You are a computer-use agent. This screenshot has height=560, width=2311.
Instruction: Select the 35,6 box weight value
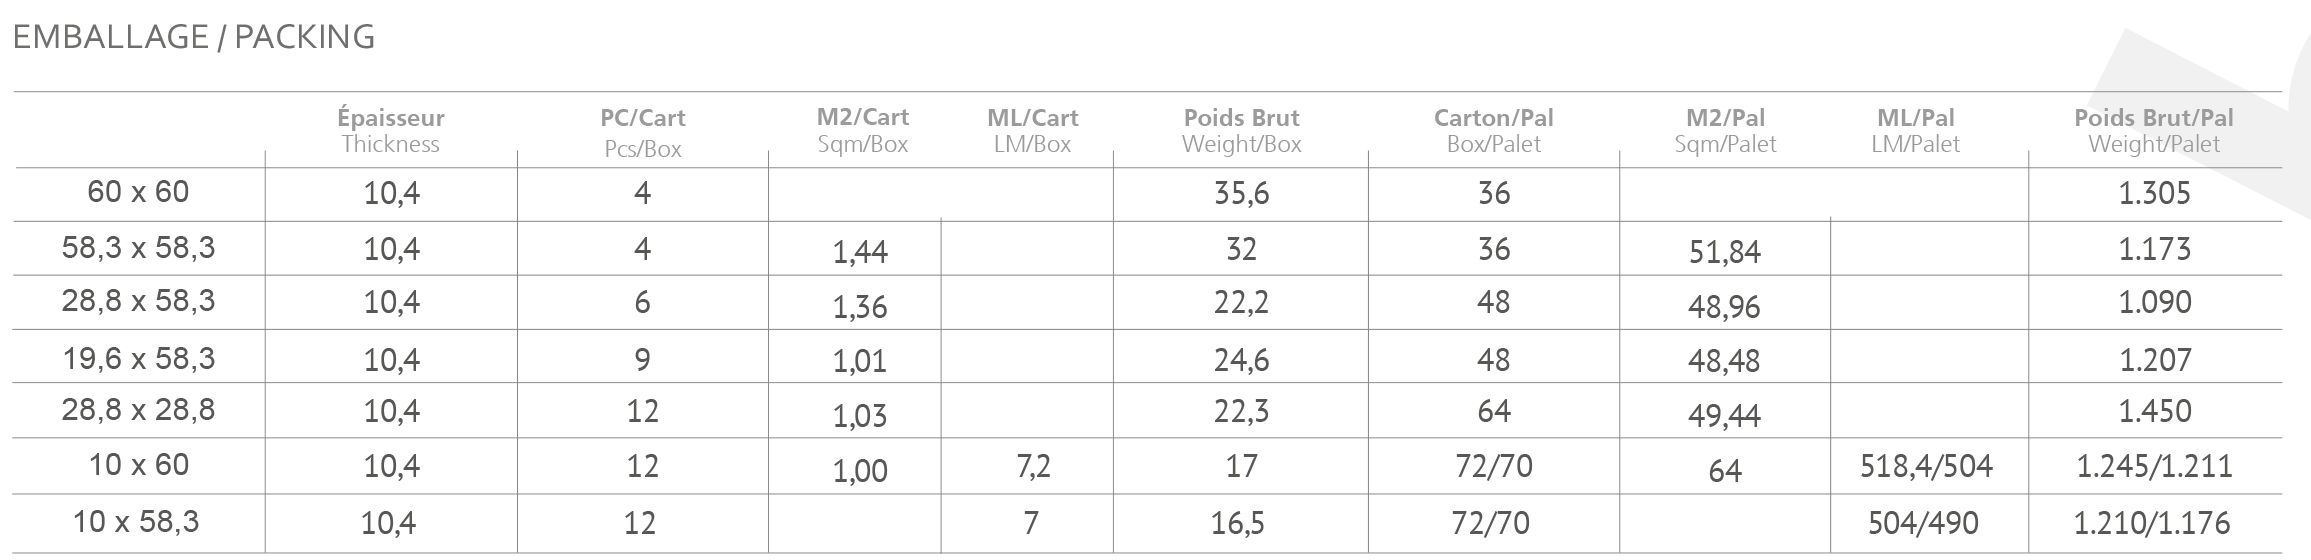click(1241, 193)
